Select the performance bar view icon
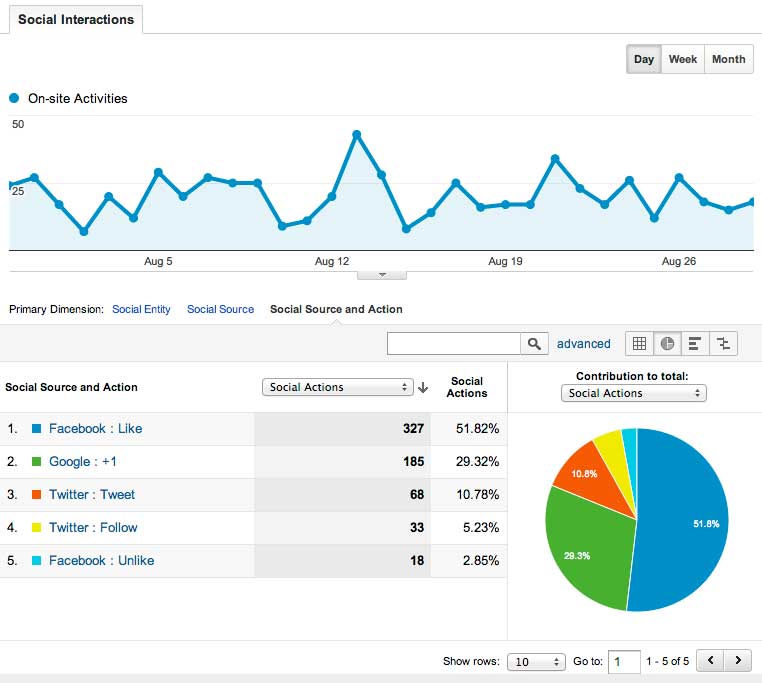This screenshot has width=762, height=683. tap(695, 343)
